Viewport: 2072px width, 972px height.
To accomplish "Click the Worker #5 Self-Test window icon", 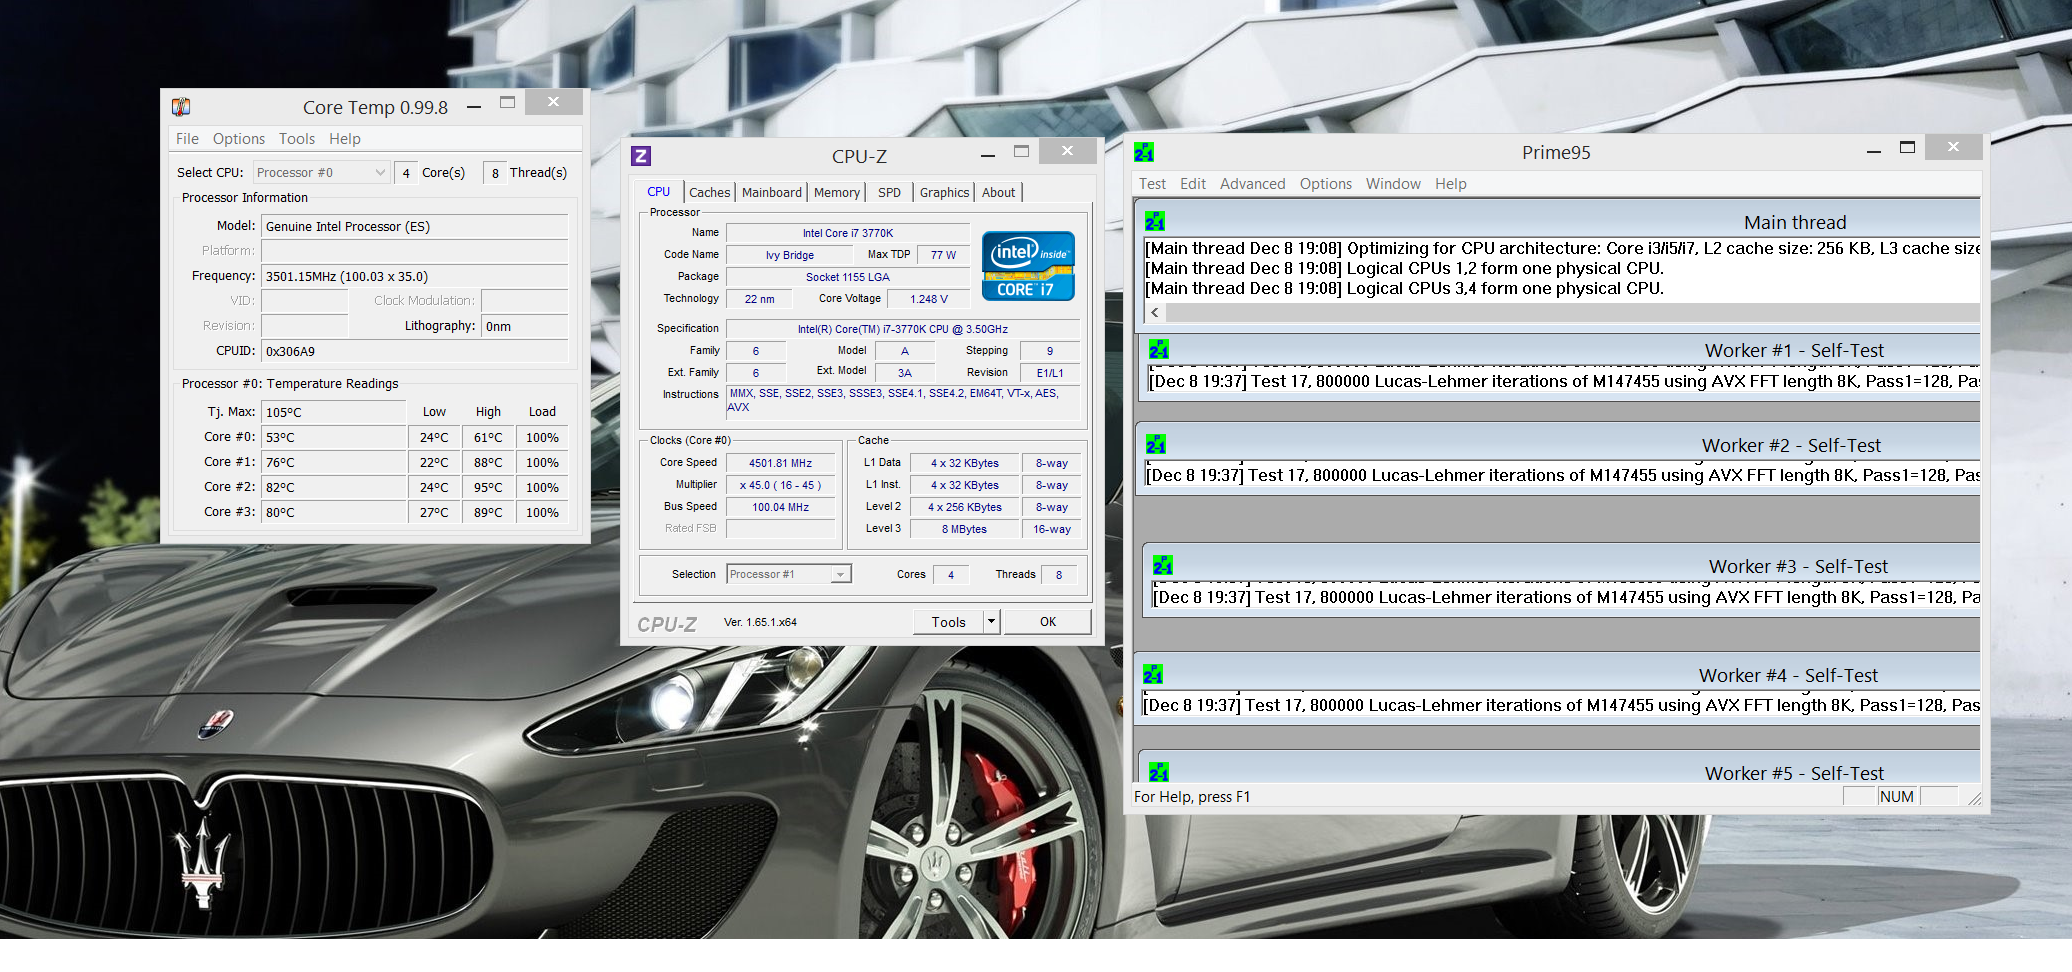I will [x=1159, y=772].
